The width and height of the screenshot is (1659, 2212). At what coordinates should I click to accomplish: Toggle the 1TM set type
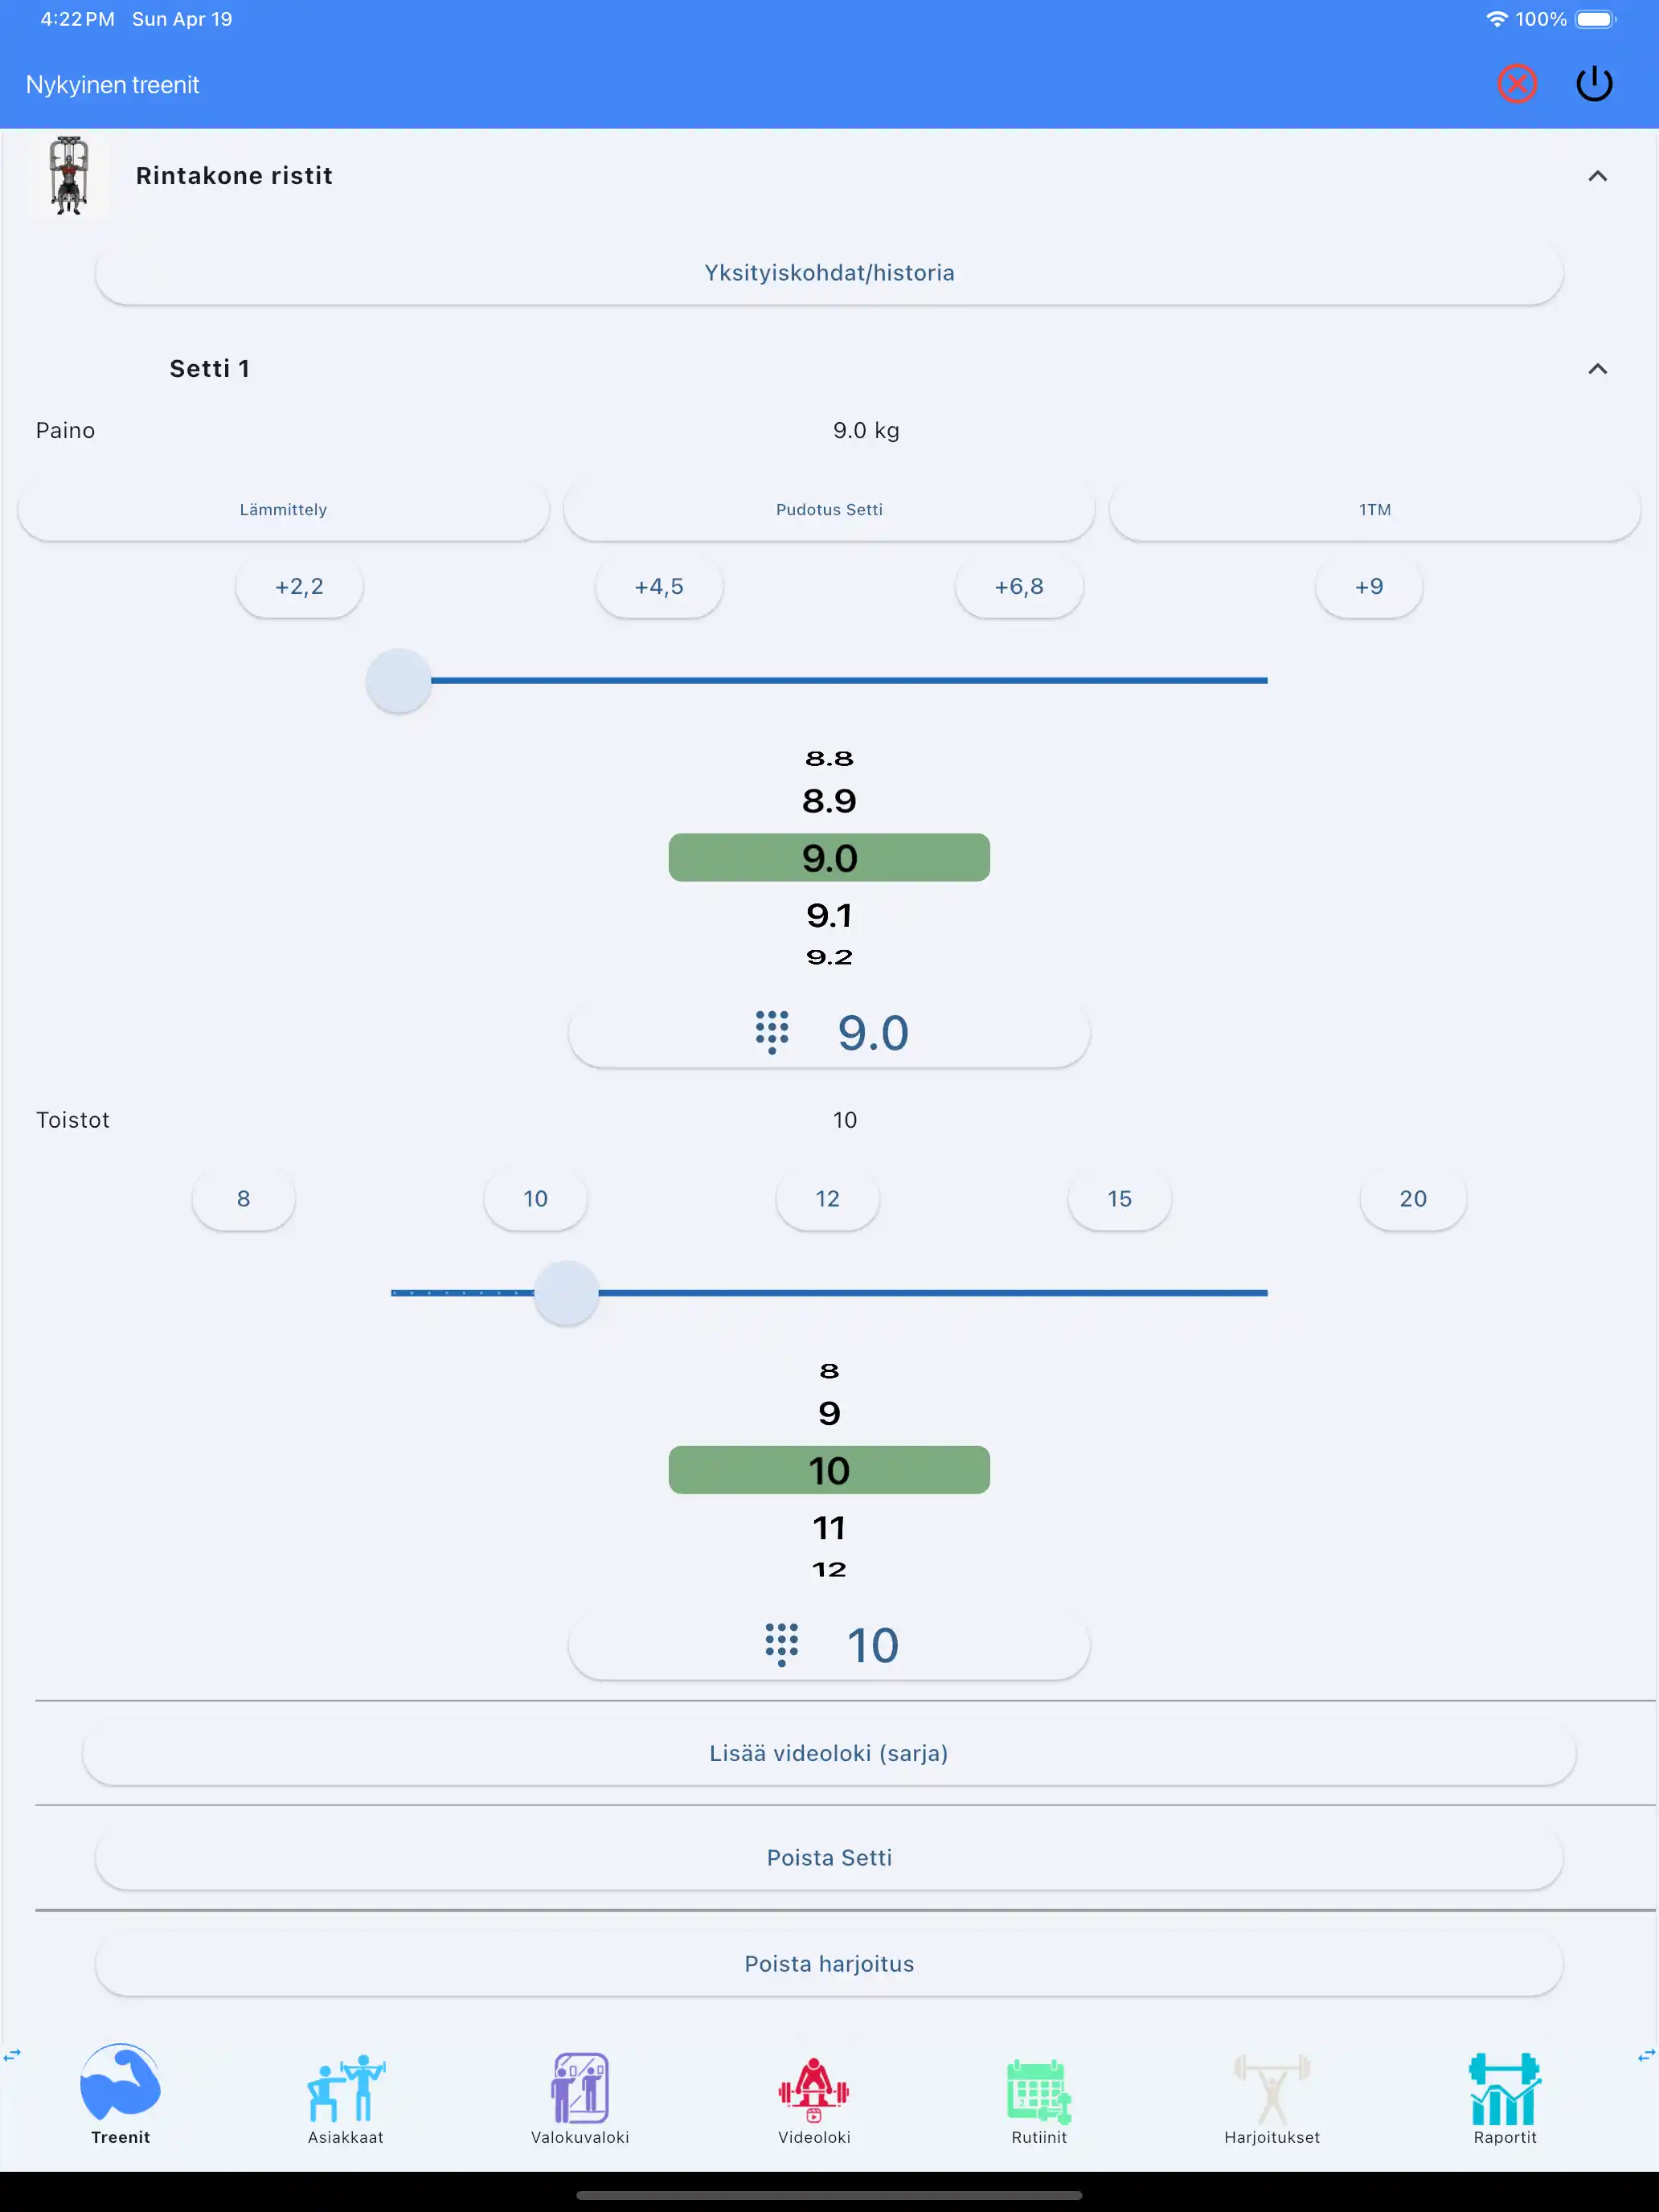coord(1374,510)
